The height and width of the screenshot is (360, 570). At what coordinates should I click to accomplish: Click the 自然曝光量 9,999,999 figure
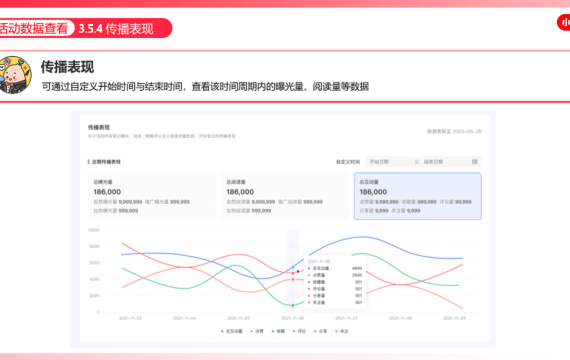pyautogui.click(x=118, y=202)
